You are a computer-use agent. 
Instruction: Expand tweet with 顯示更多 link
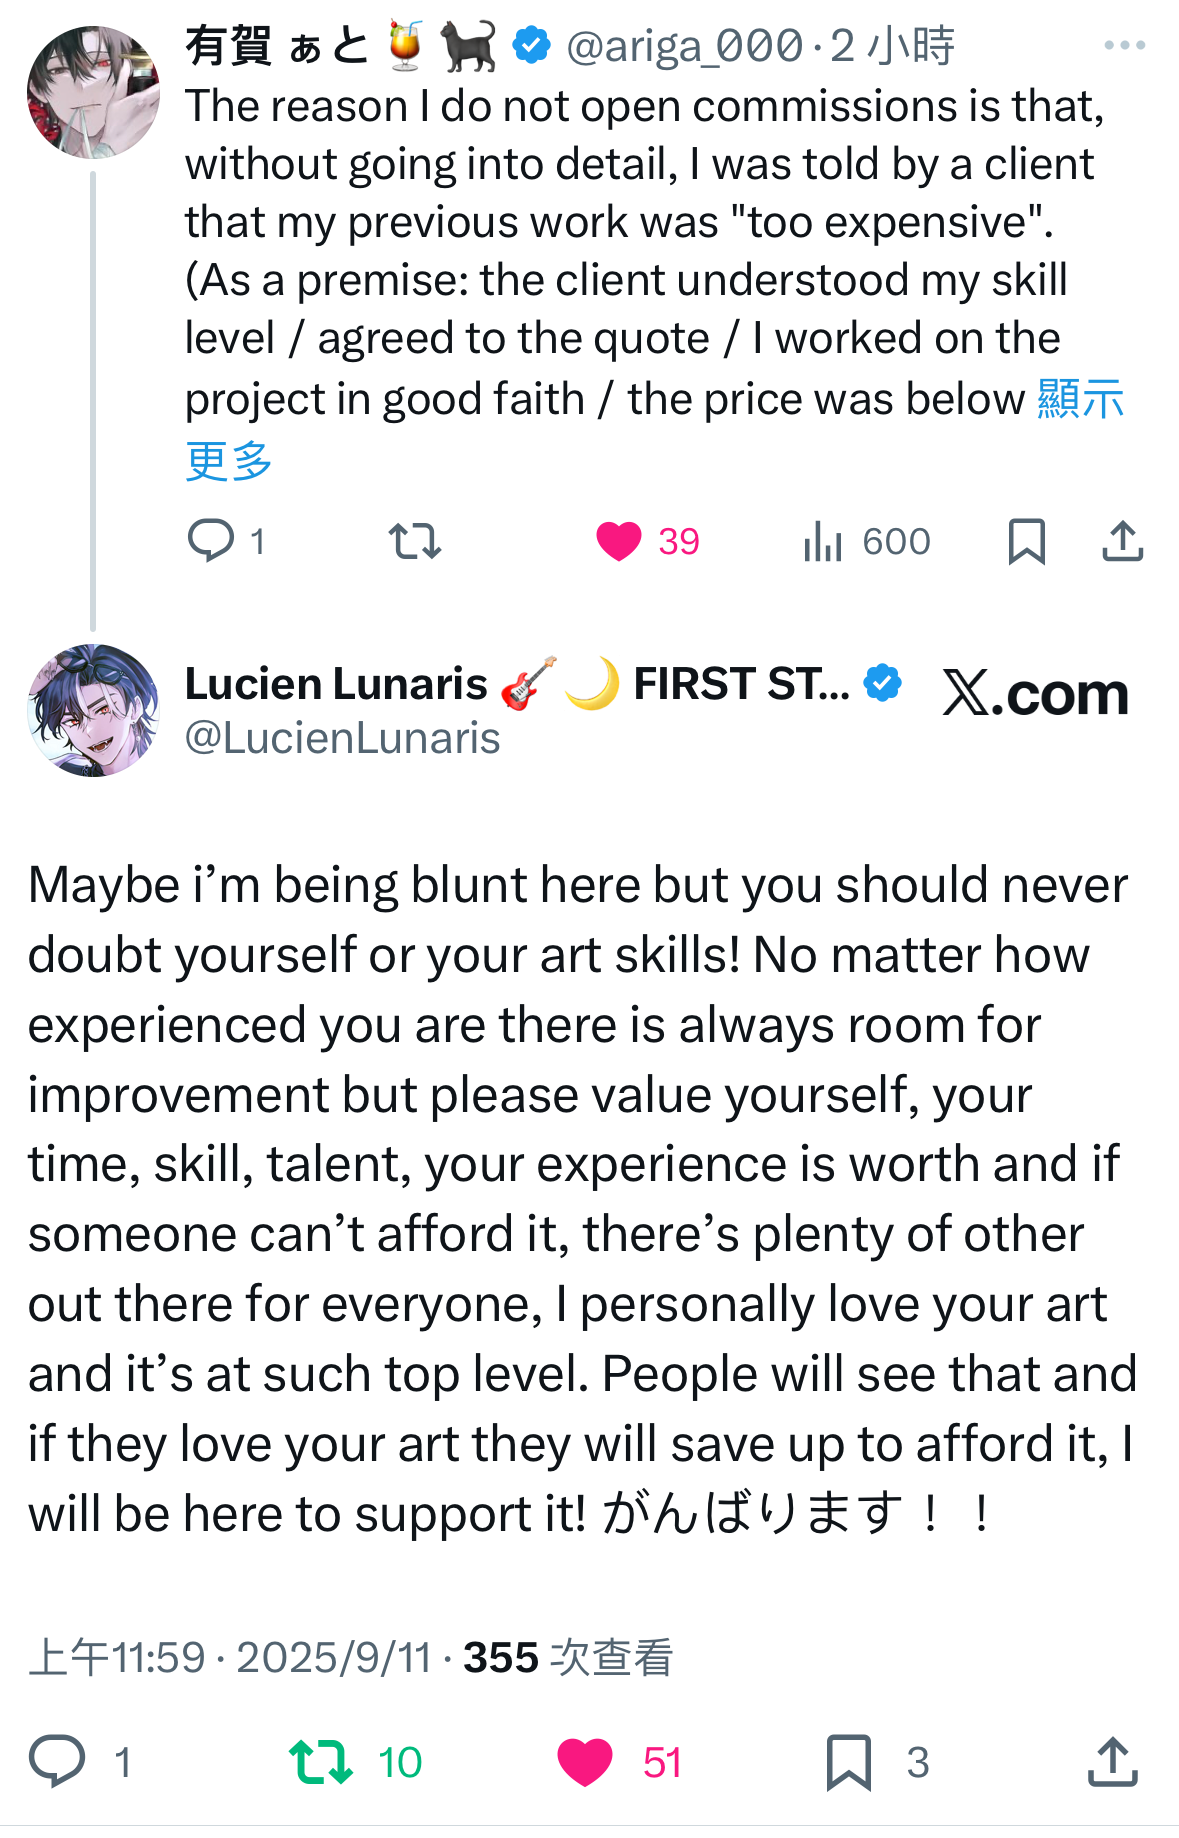1080,399
